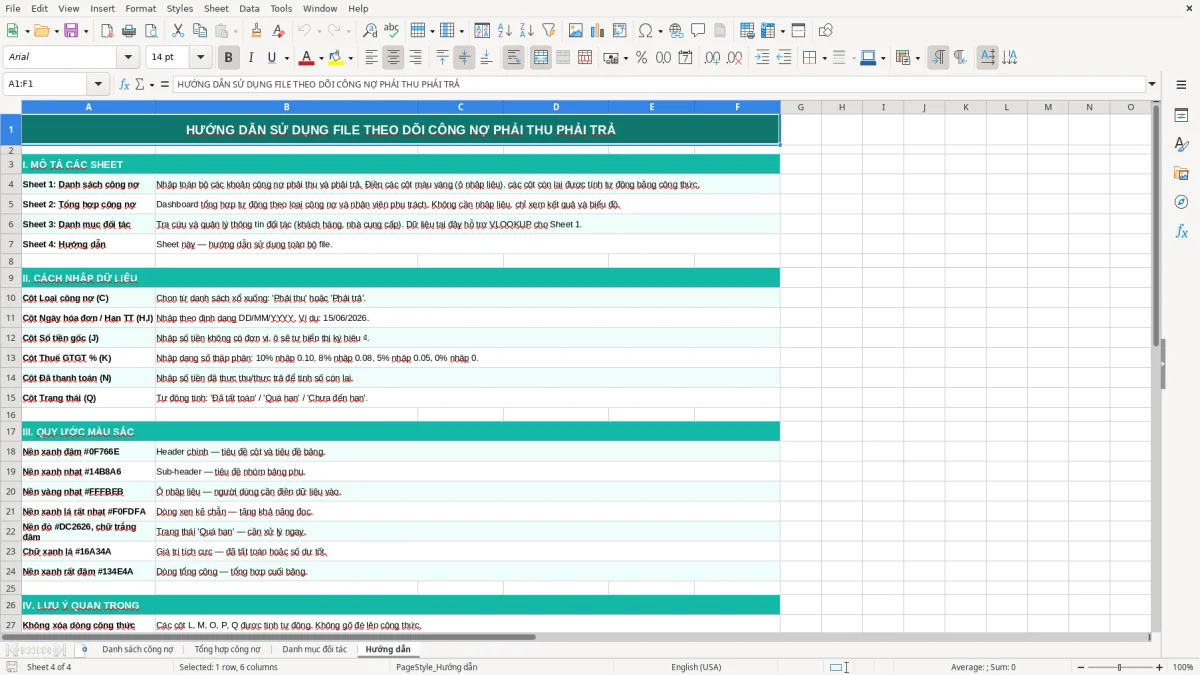
Task: Apply the red font color swatch
Action: coord(307,58)
